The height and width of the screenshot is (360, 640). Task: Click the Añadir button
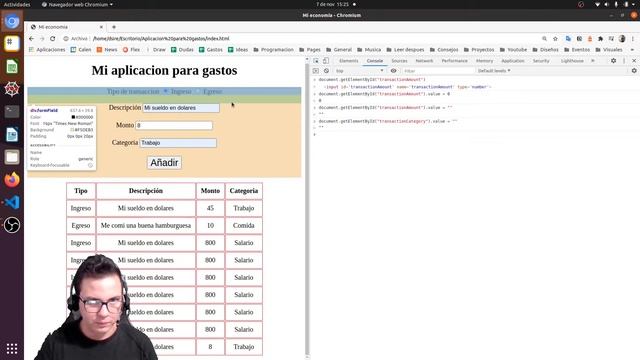click(x=164, y=162)
